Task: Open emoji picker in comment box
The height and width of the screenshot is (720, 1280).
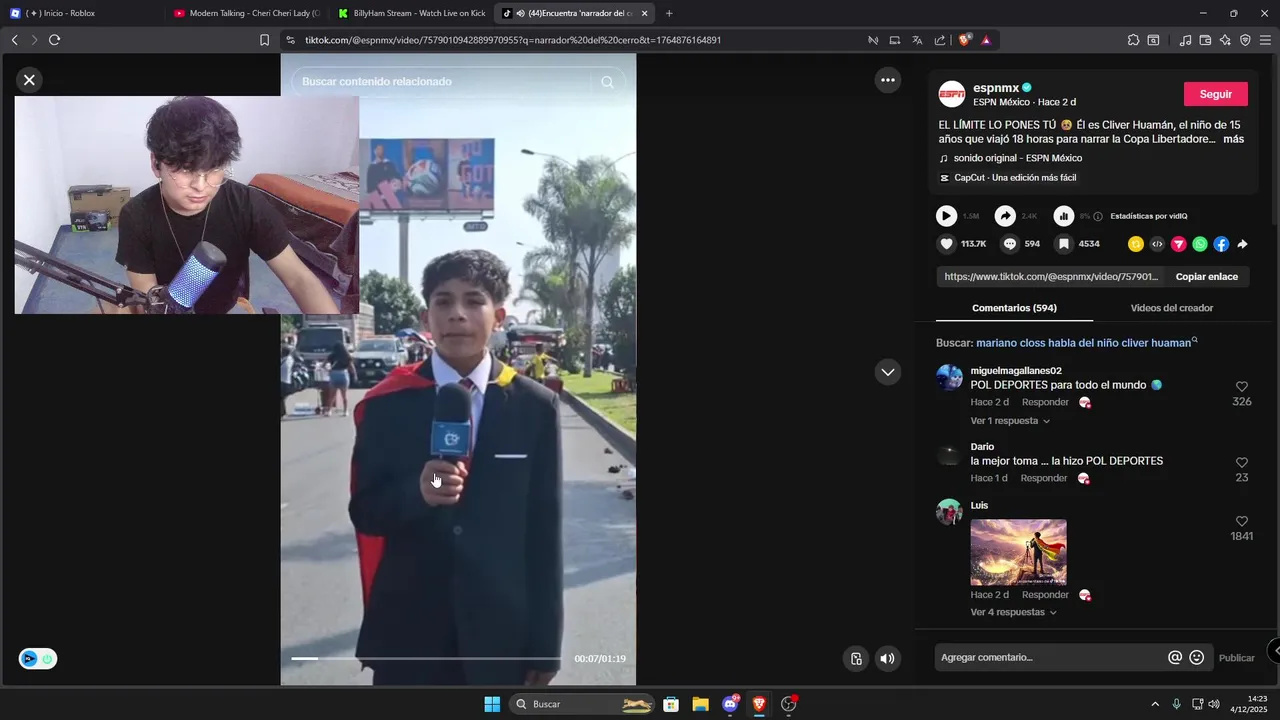Action: (1197, 657)
